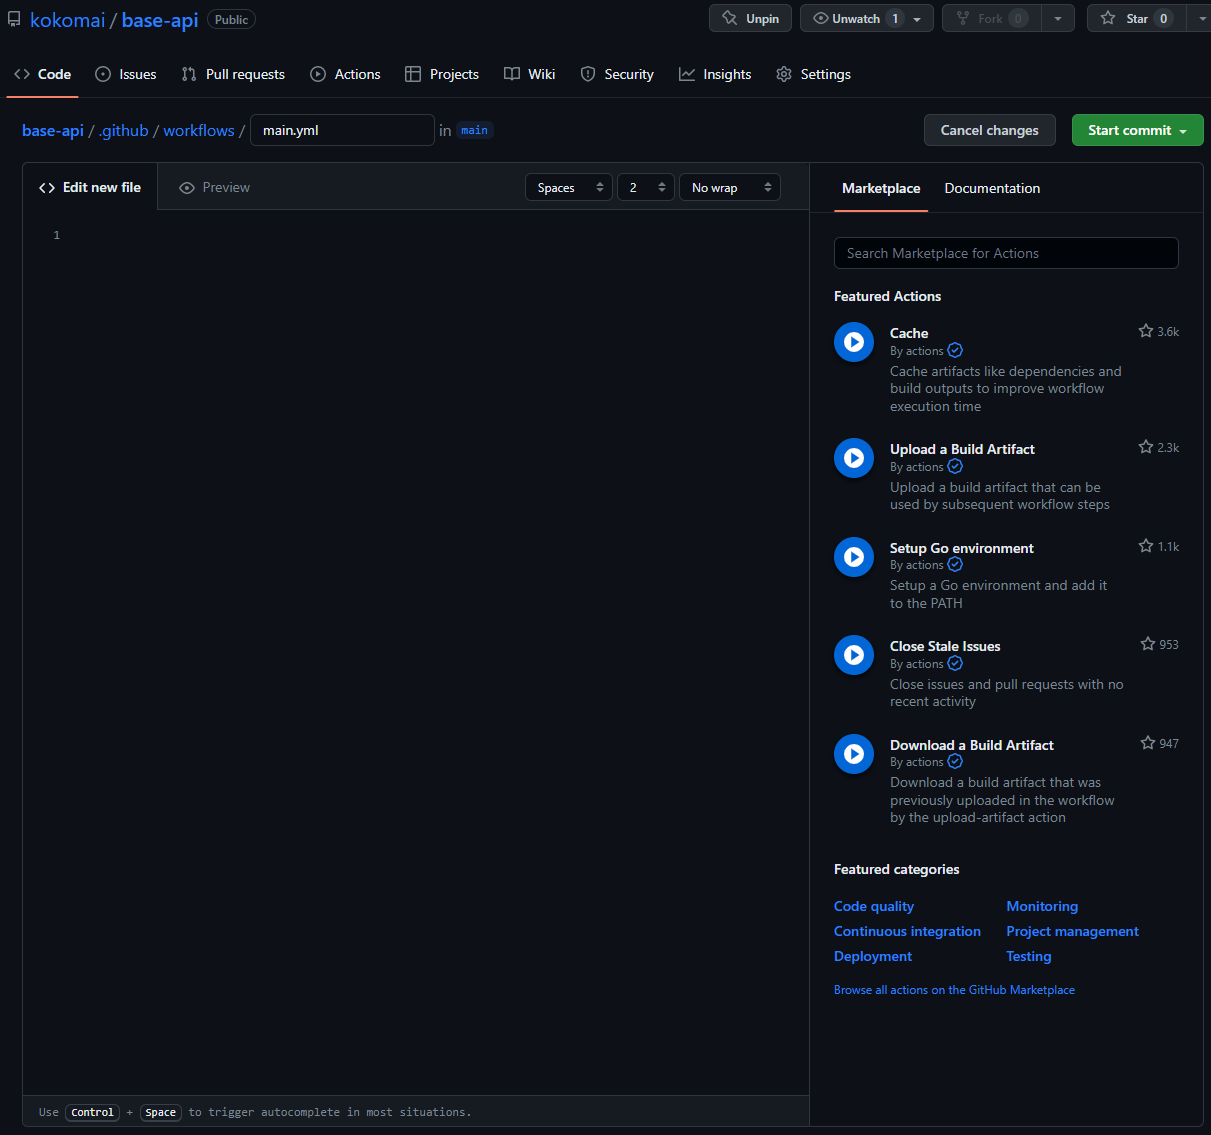This screenshot has height=1135, width=1211.
Task: Click the star icon on Setup Go environment
Action: (x=1146, y=546)
